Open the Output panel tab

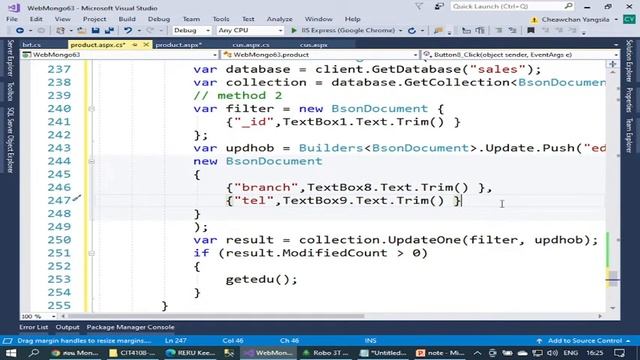point(67,327)
